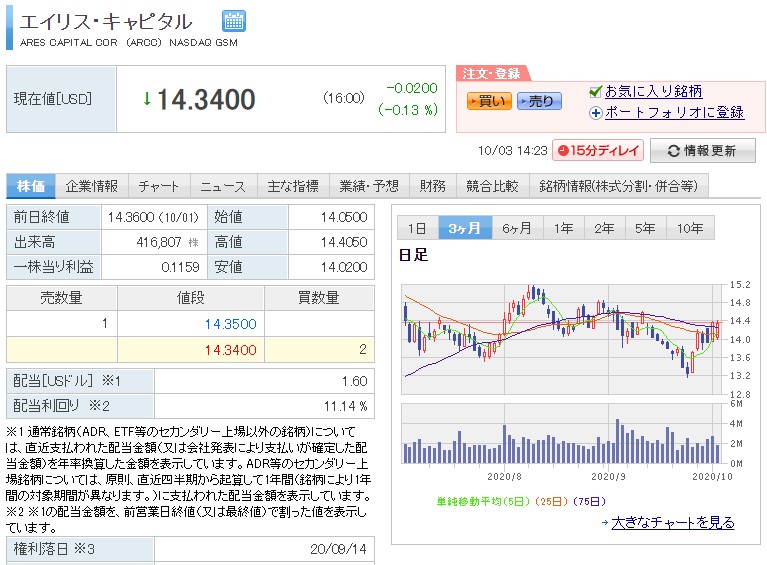Click the volume bar chart
The height and width of the screenshot is (565, 767).
(562, 433)
